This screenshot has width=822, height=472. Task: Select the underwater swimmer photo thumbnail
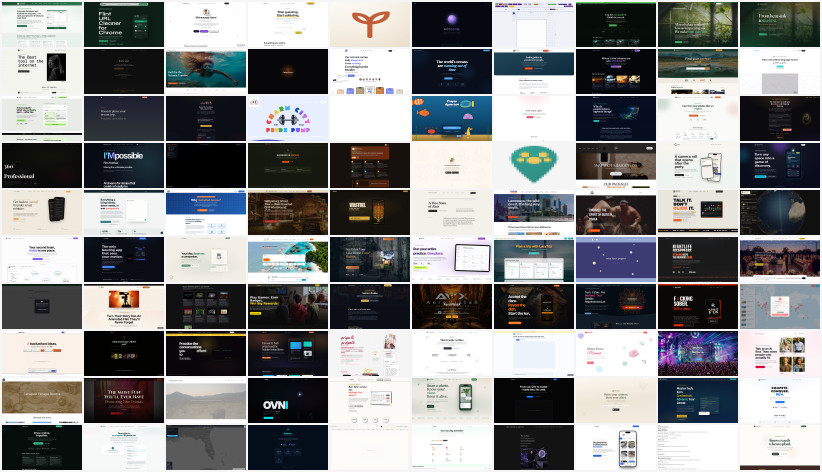click(206, 71)
